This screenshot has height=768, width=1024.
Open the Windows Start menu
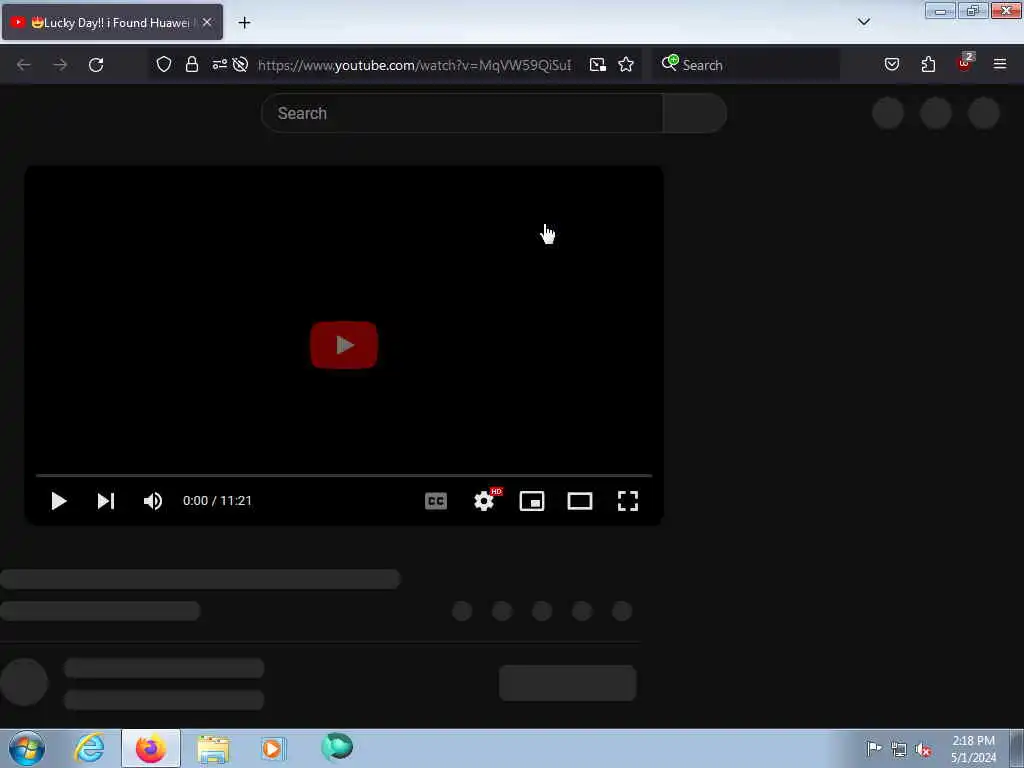click(x=27, y=748)
